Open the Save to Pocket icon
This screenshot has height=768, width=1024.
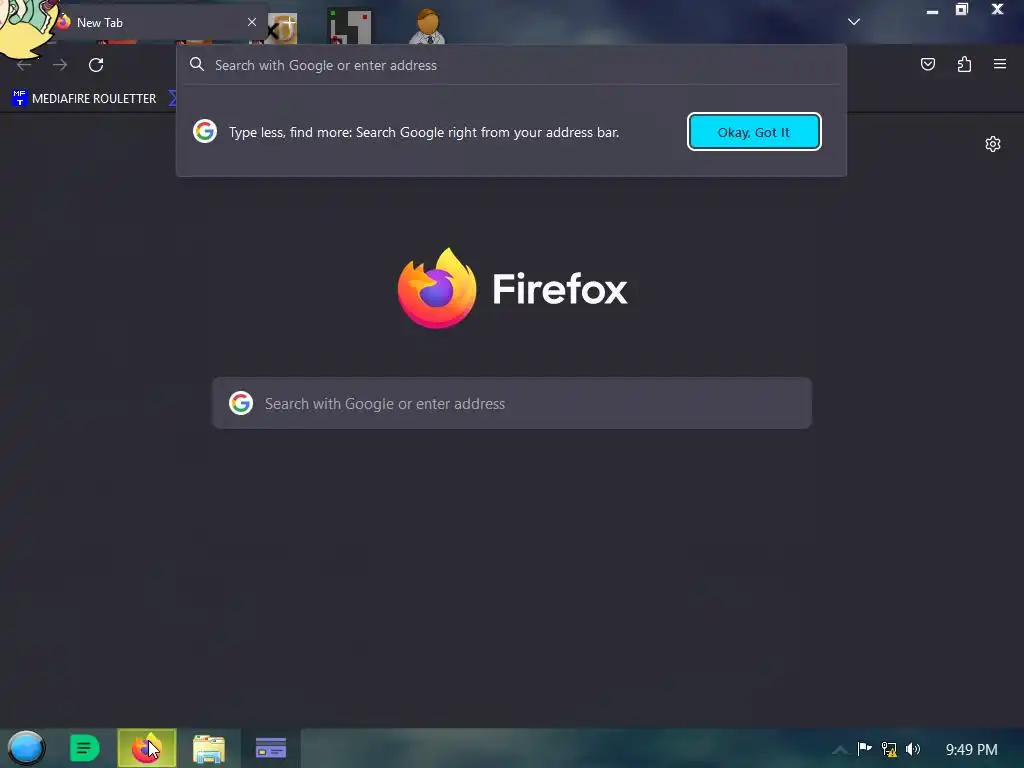point(927,64)
